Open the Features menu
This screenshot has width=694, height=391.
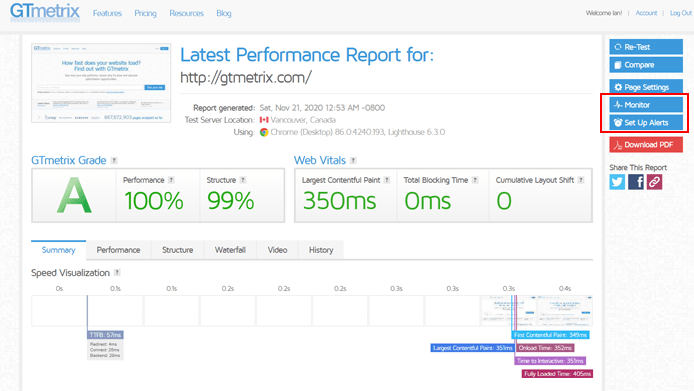coord(107,13)
